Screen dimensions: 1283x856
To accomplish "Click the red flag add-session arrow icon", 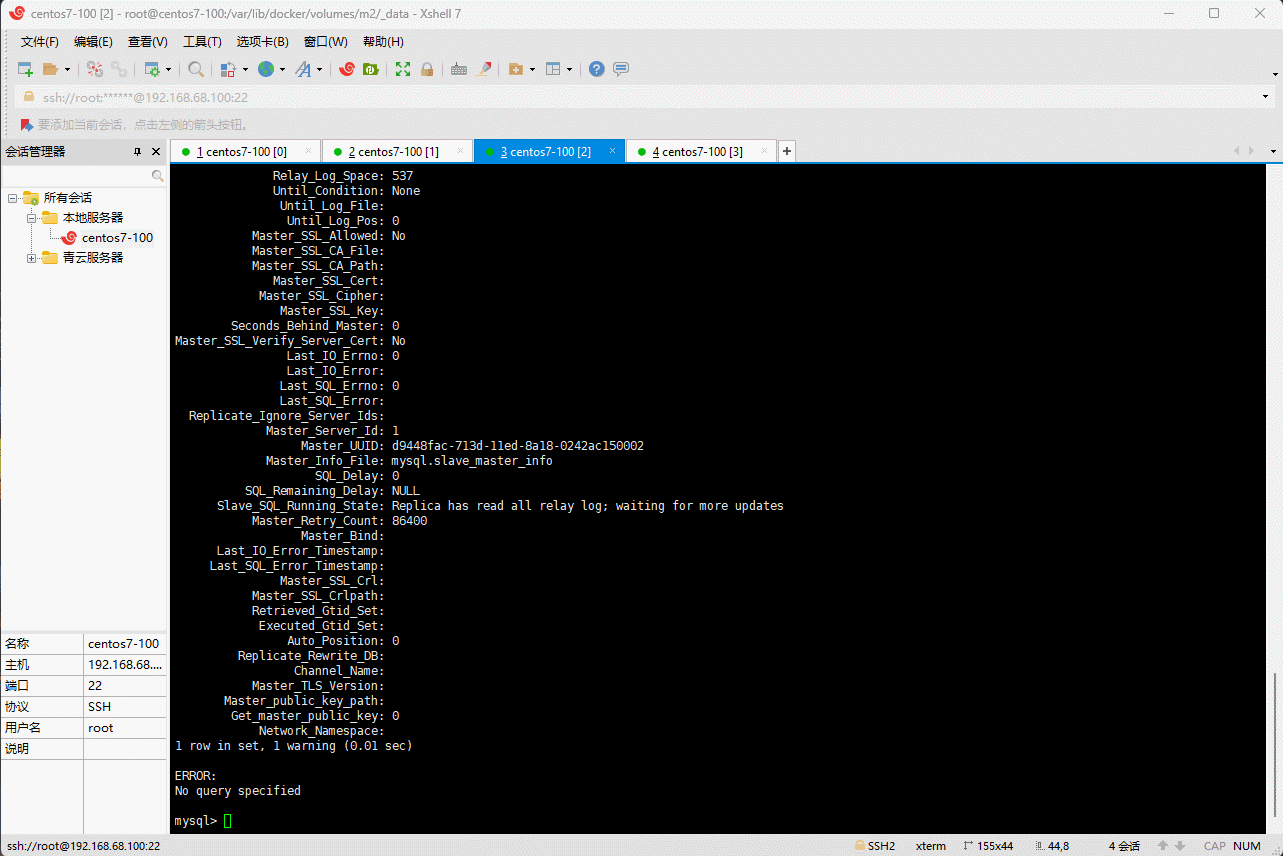I will click(27, 125).
